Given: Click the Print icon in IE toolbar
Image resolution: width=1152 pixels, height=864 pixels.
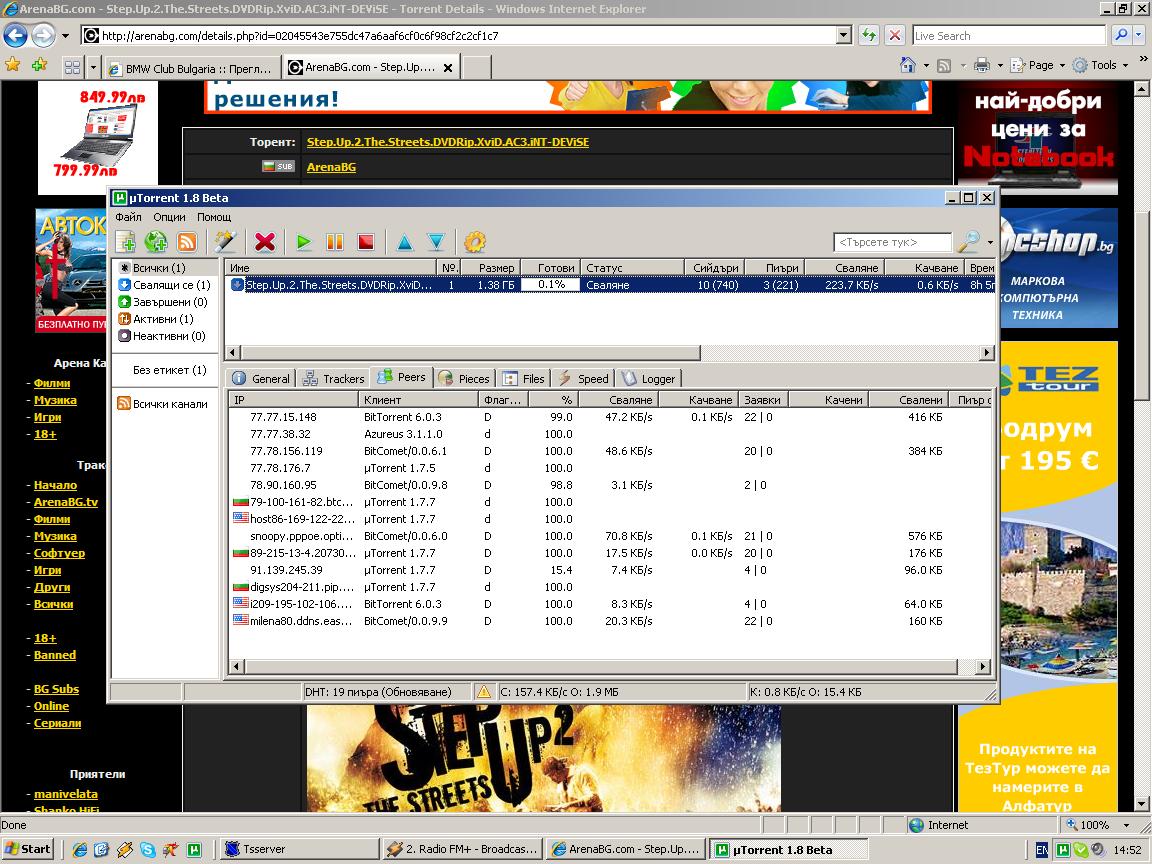Looking at the screenshot, I should pos(982,65).
